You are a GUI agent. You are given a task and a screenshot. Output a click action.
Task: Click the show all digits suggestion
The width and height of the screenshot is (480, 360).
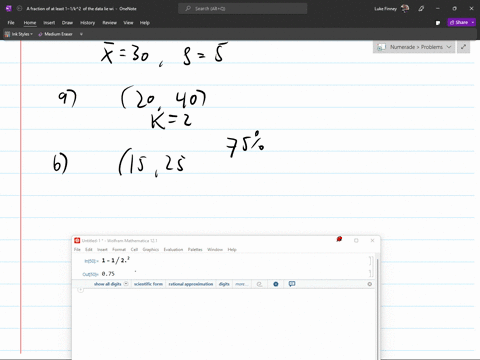tap(107, 284)
